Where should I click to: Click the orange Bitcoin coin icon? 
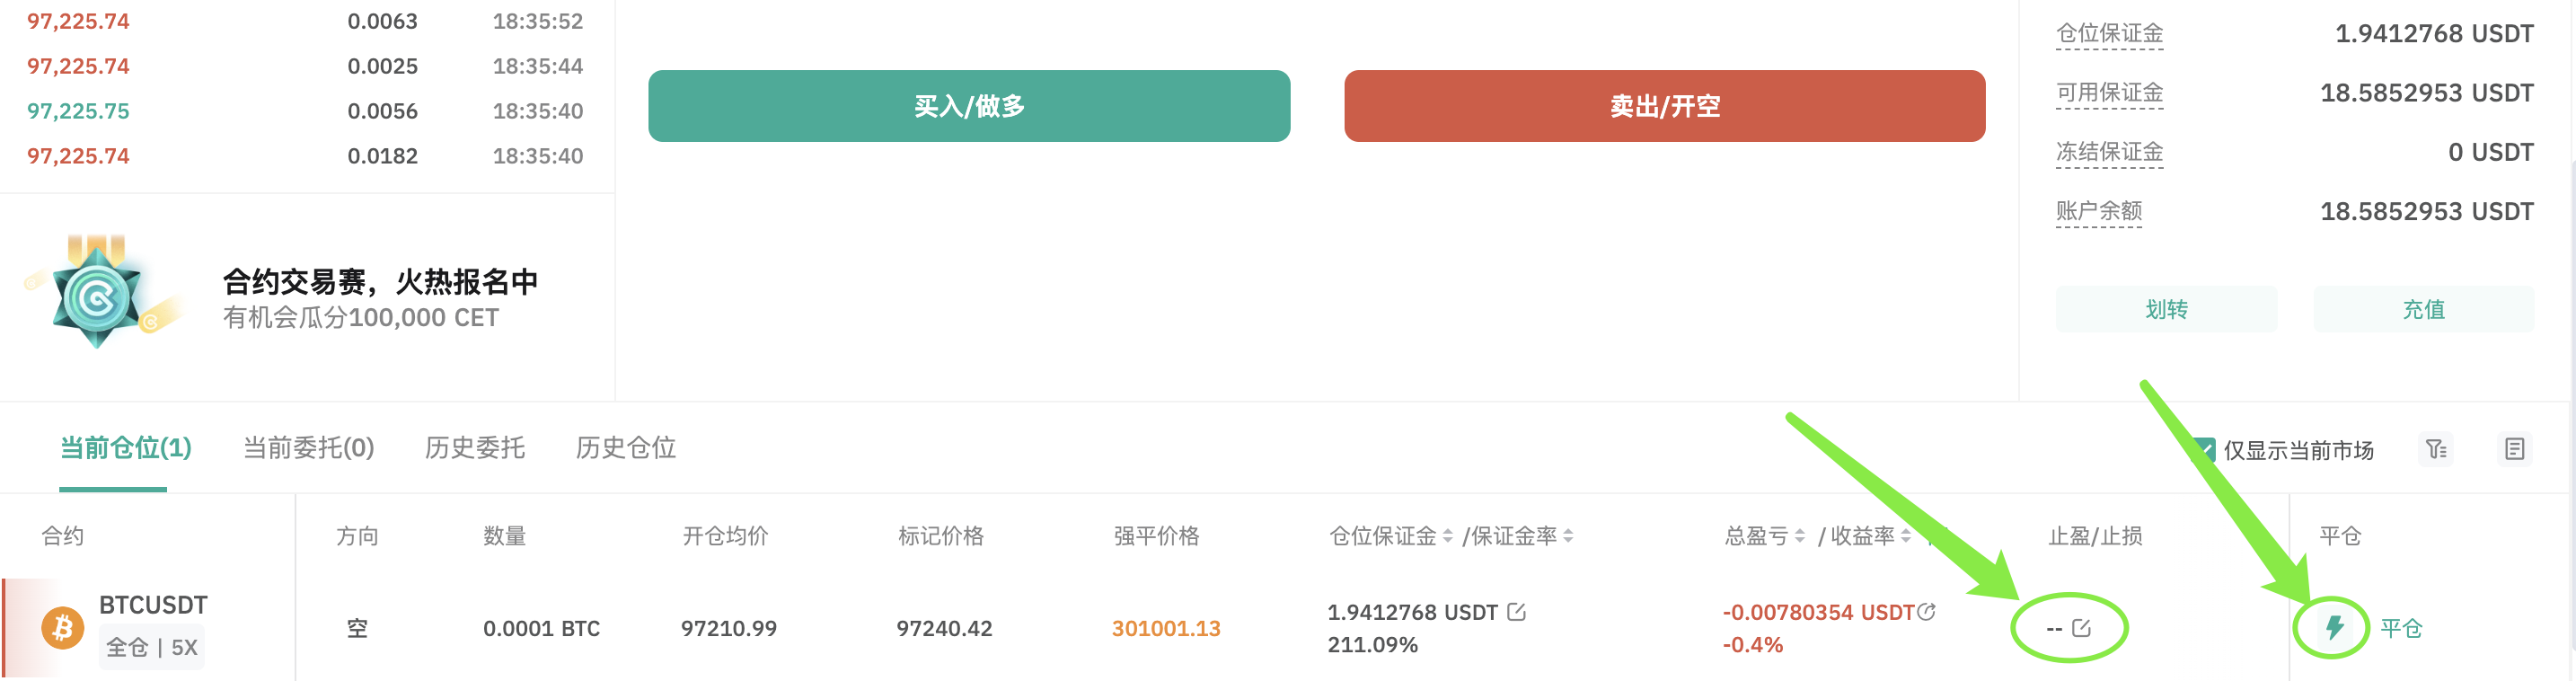pos(62,628)
